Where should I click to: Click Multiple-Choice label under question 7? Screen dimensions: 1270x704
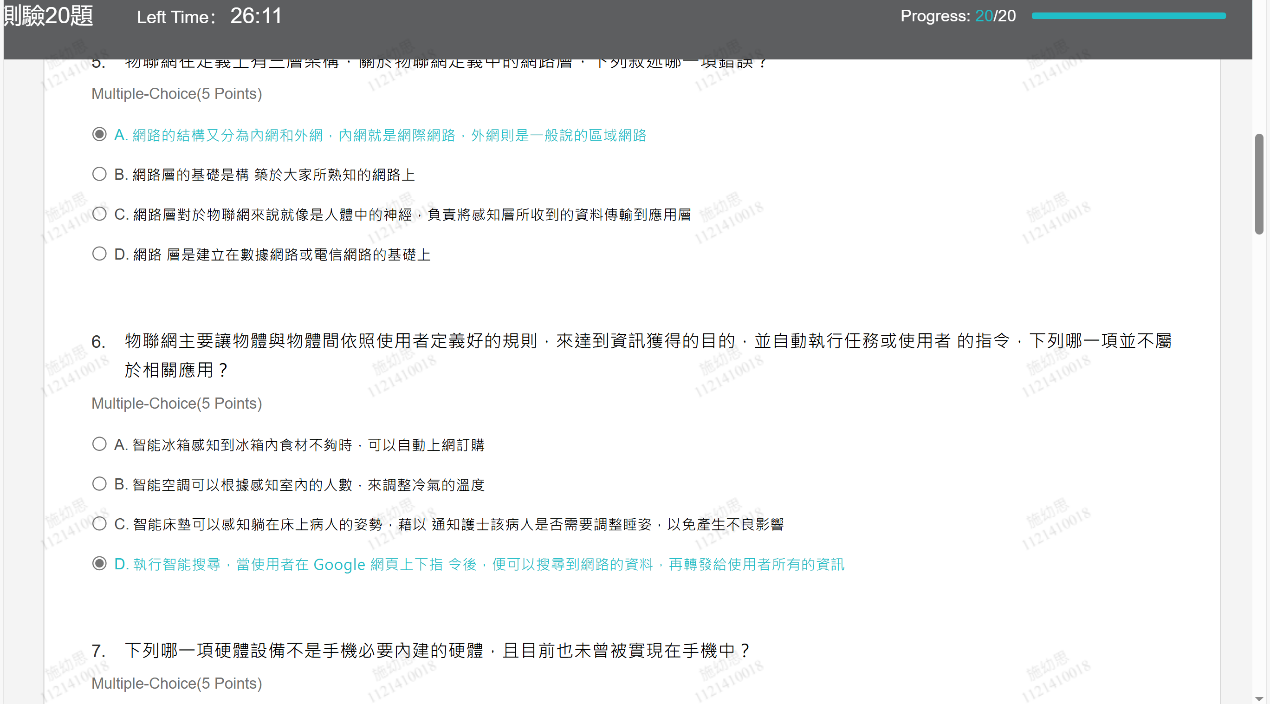176,684
